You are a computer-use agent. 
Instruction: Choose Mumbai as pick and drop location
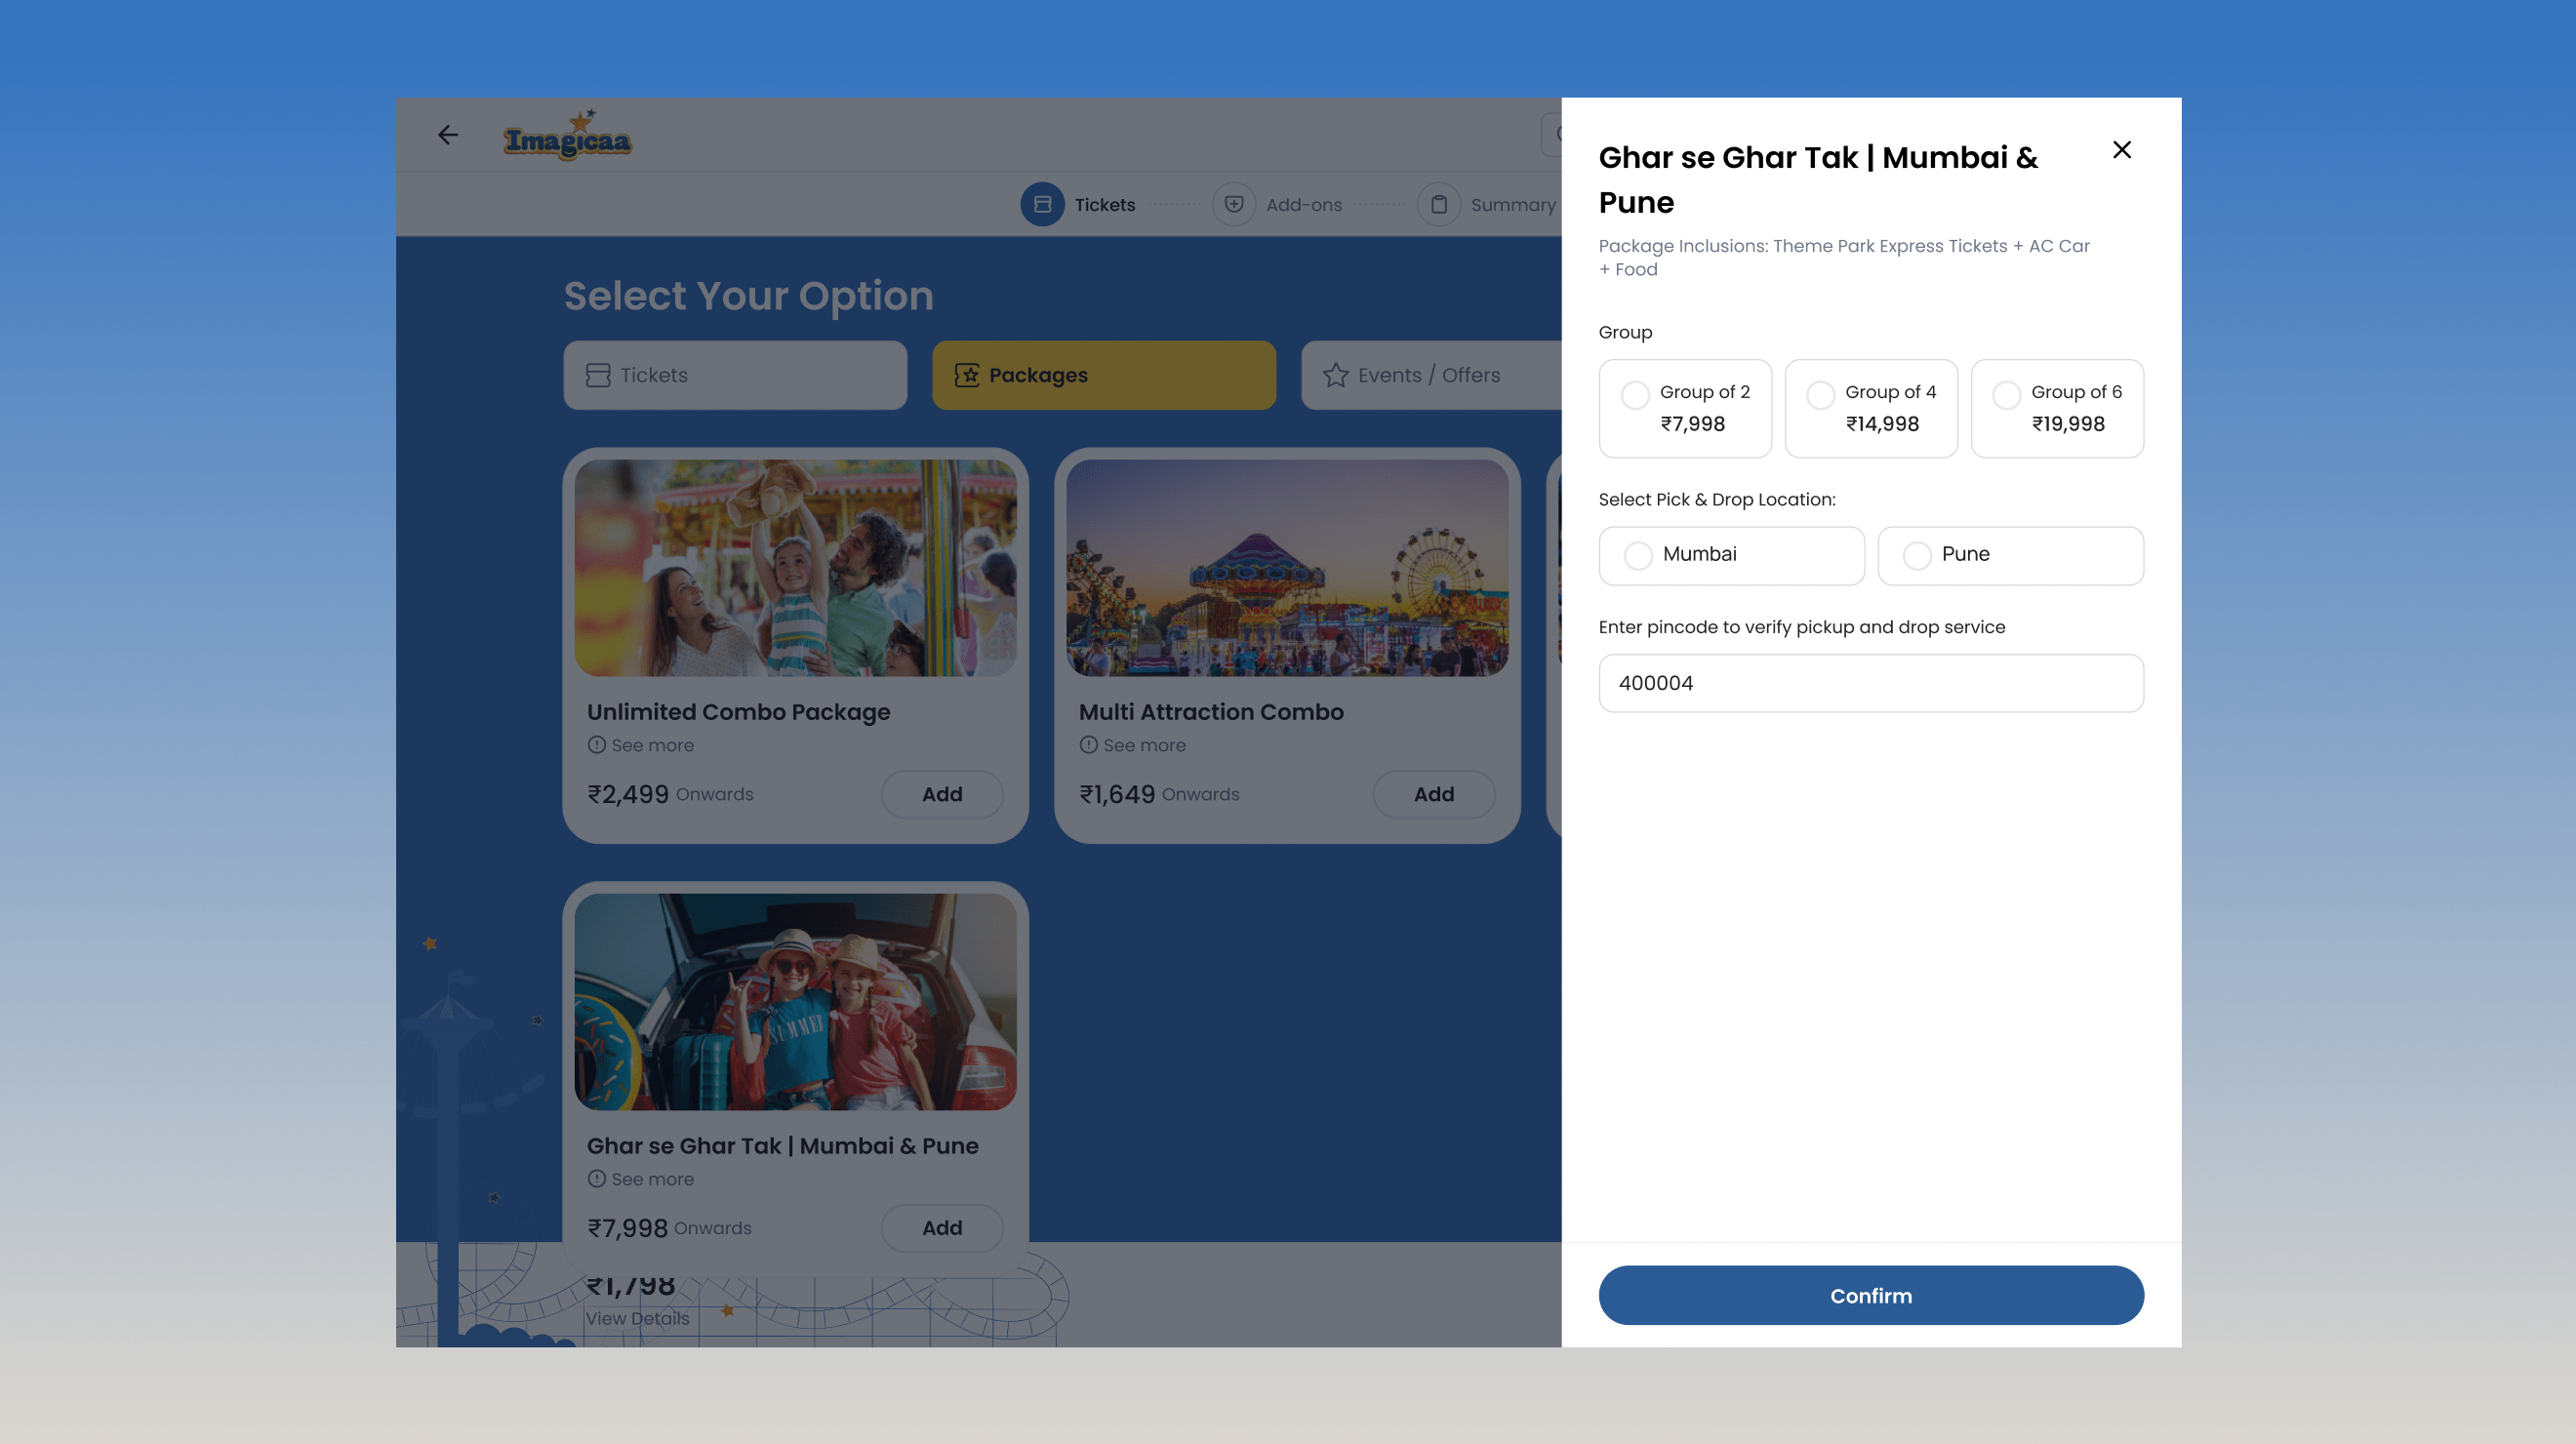1638,555
